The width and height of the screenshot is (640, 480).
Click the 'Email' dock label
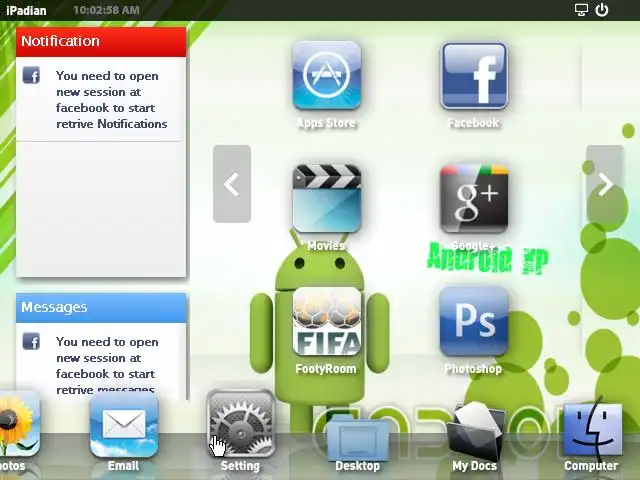[x=123, y=466]
